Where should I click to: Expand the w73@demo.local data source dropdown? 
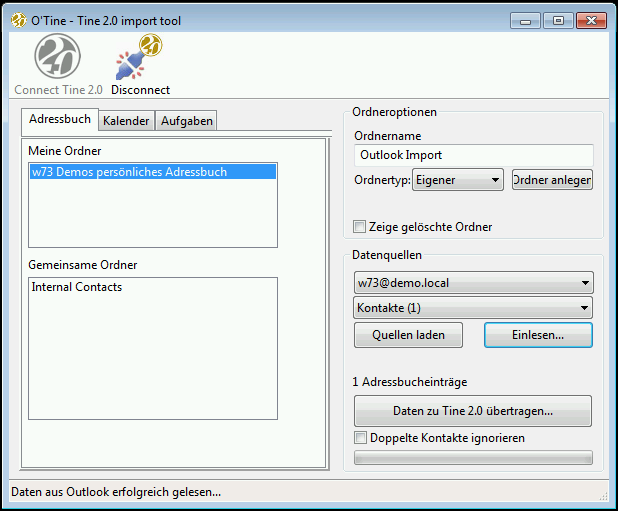[x=473, y=283]
